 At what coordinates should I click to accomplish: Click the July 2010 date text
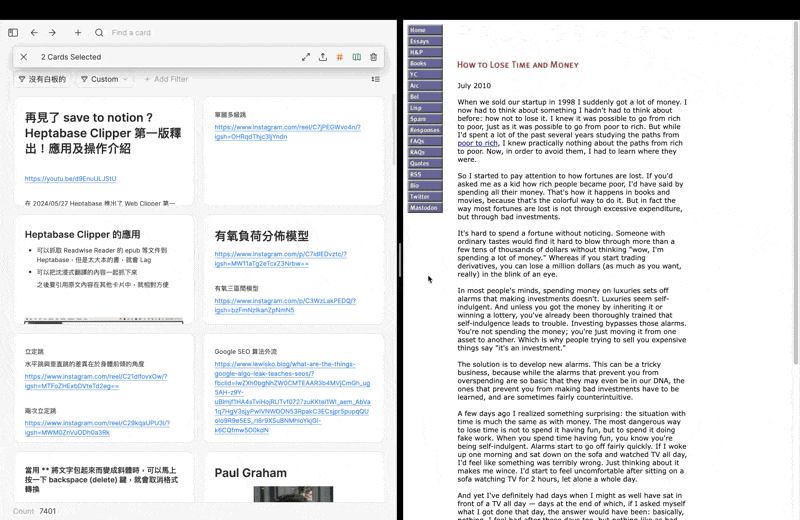coord(474,86)
